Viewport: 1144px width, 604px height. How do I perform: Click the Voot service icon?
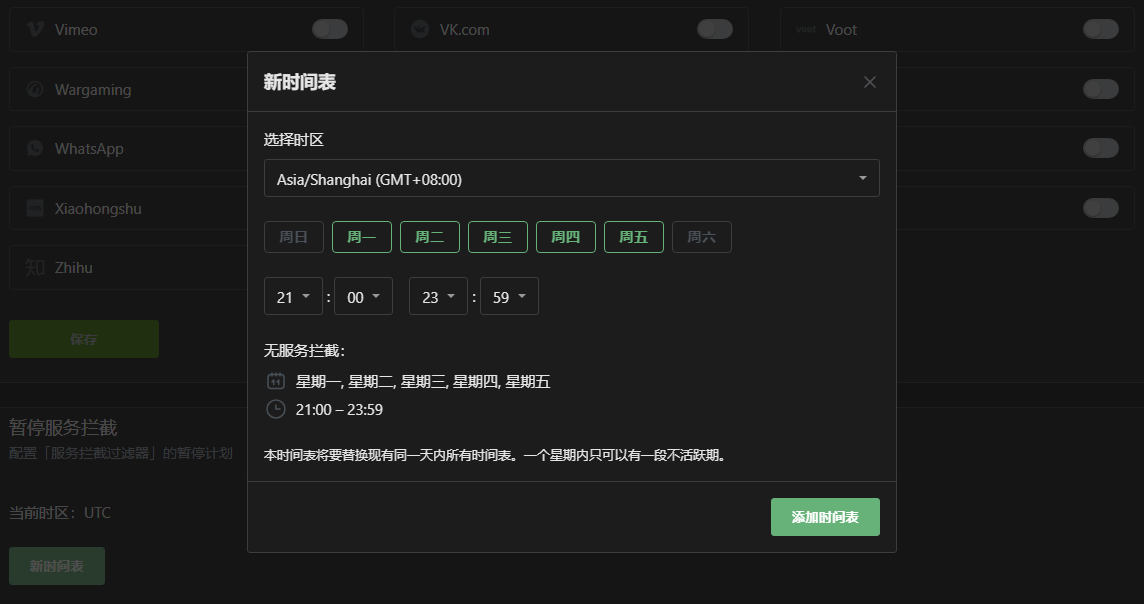tap(805, 29)
